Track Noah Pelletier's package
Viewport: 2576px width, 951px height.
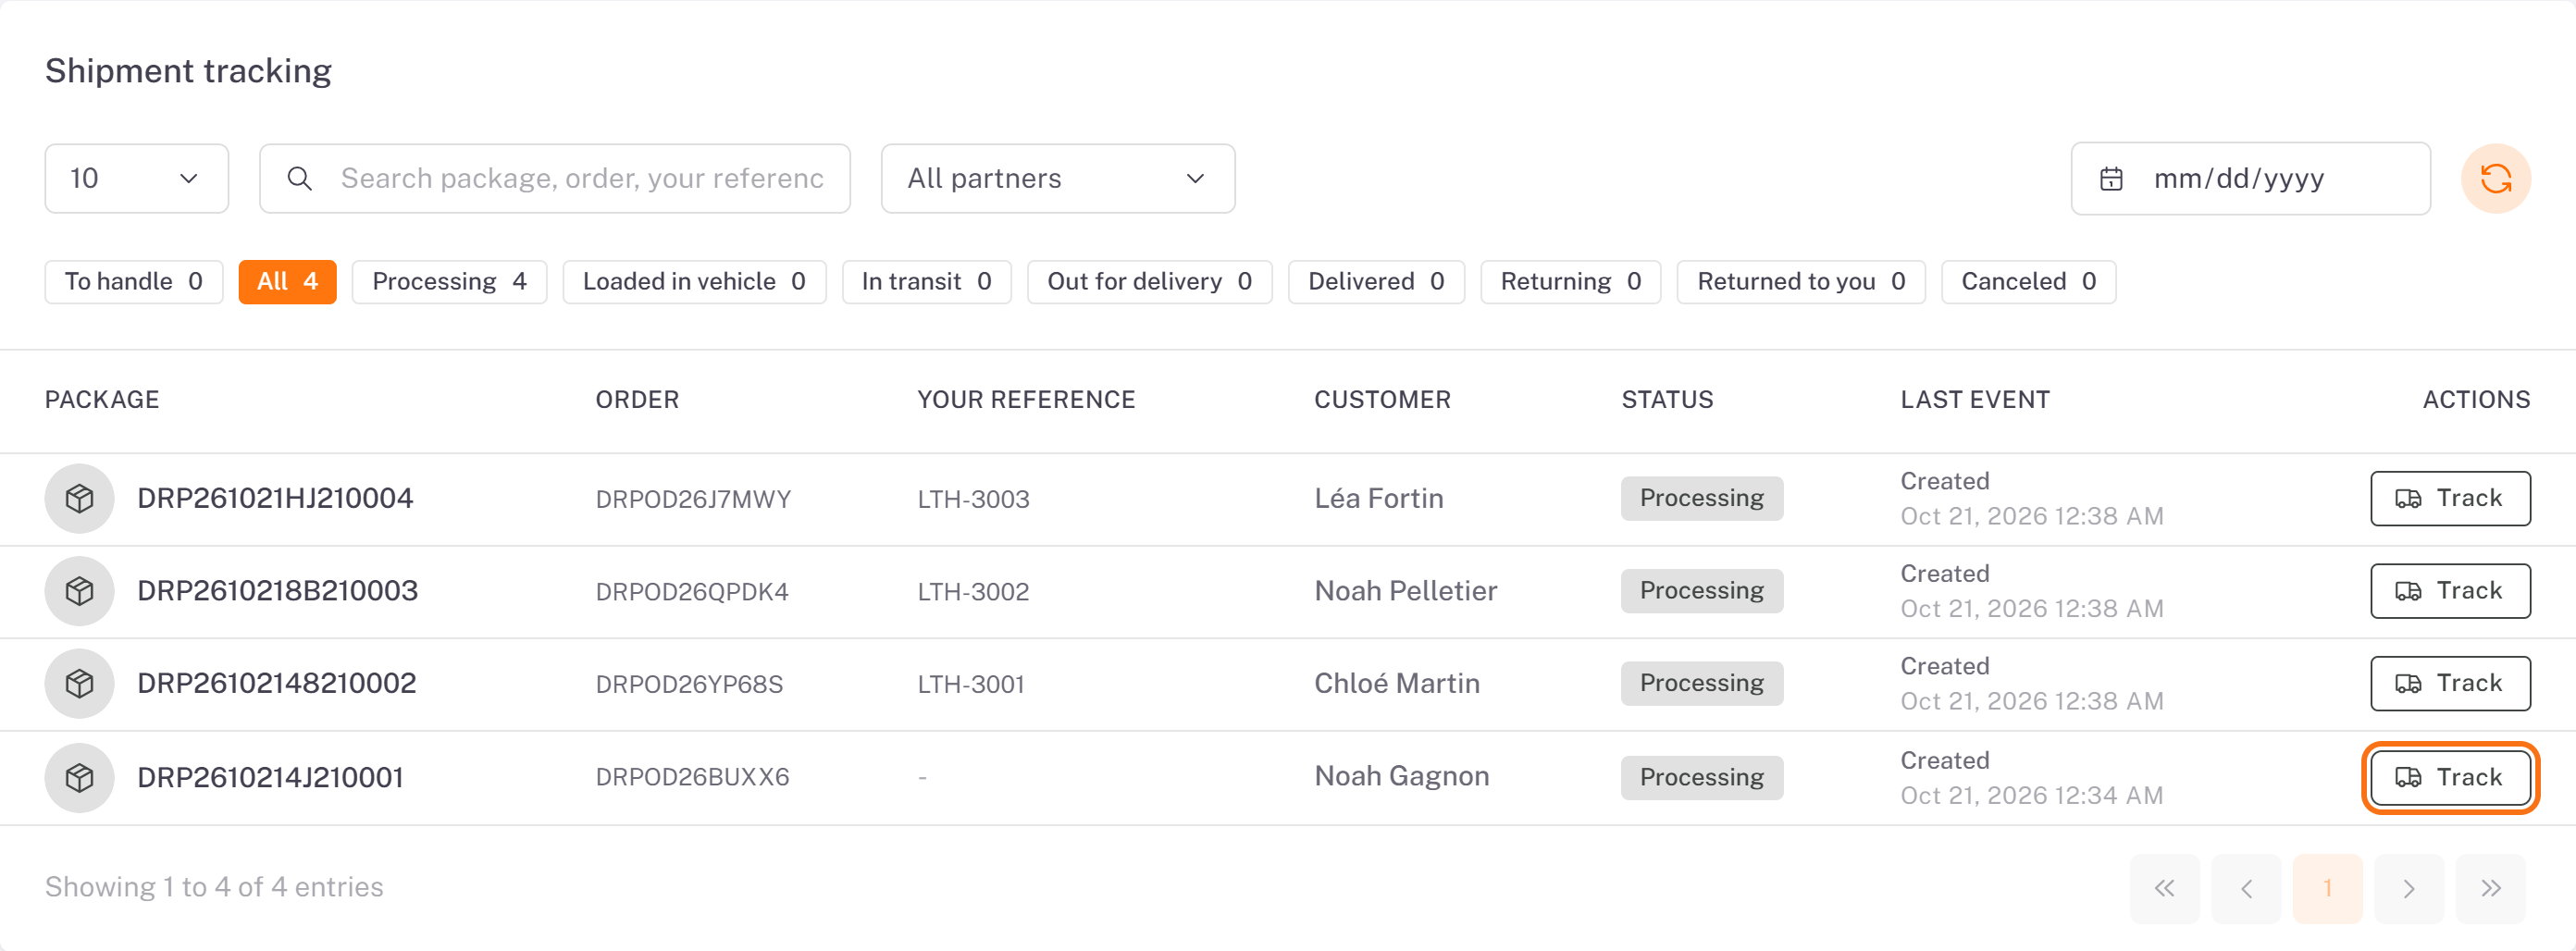(2450, 591)
